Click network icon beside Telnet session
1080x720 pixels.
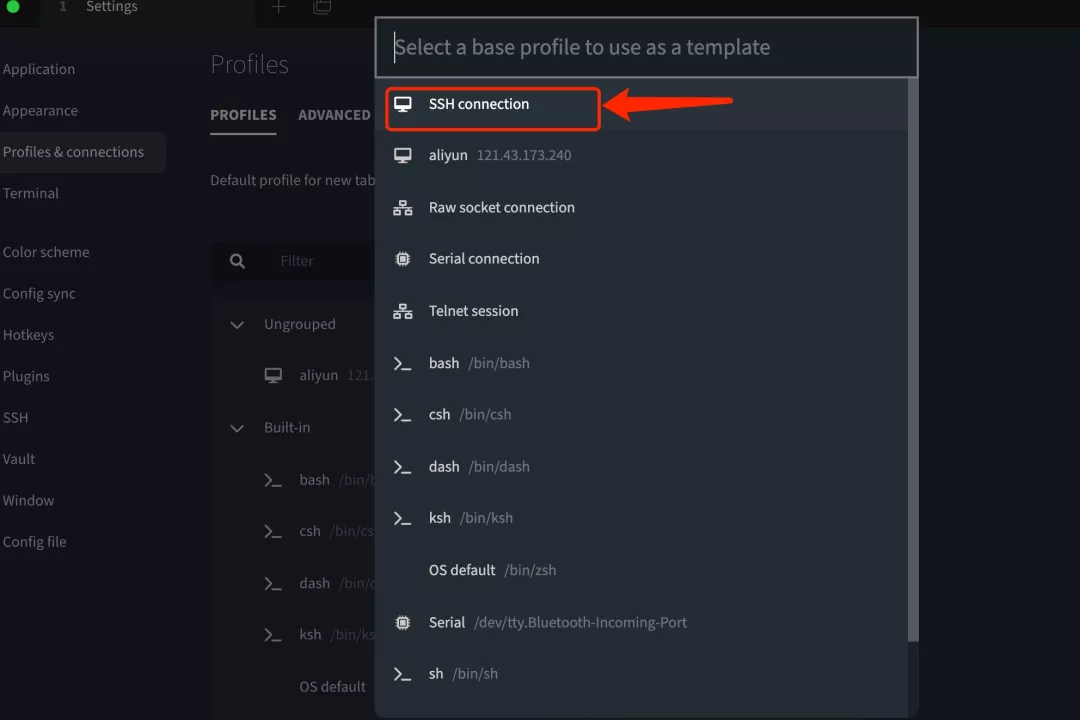coord(403,311)
